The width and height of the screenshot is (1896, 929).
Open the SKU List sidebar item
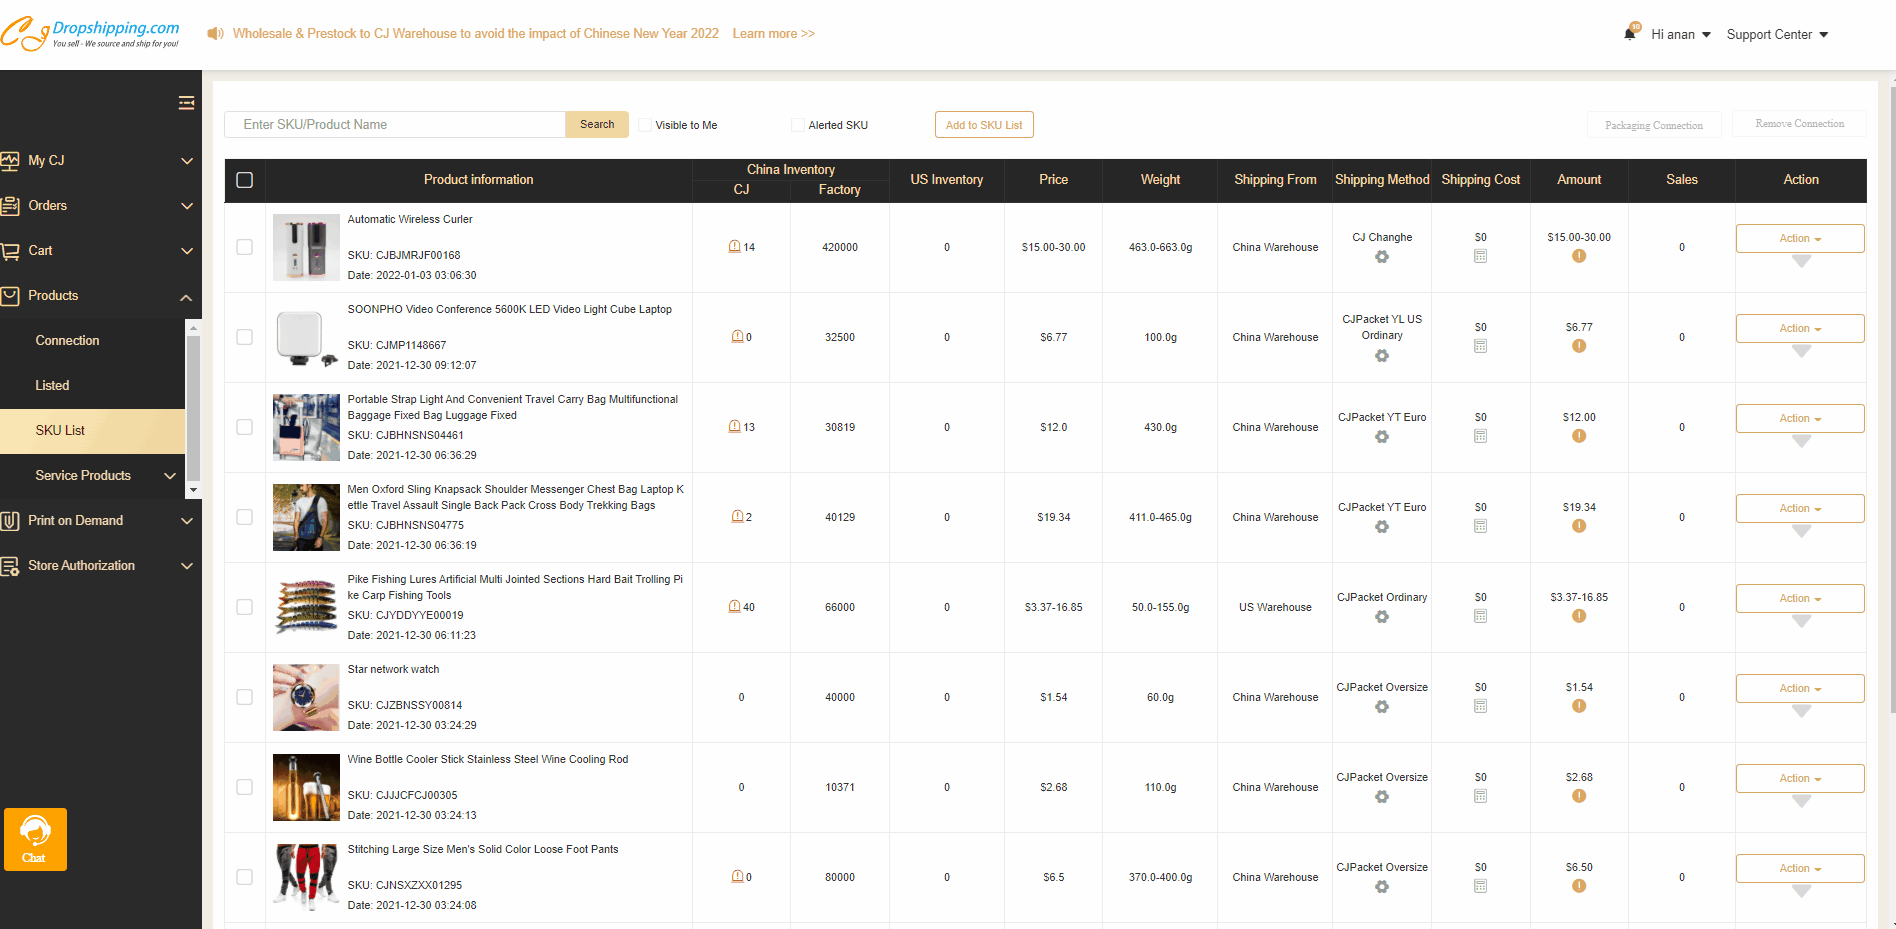tap(60, 431)
